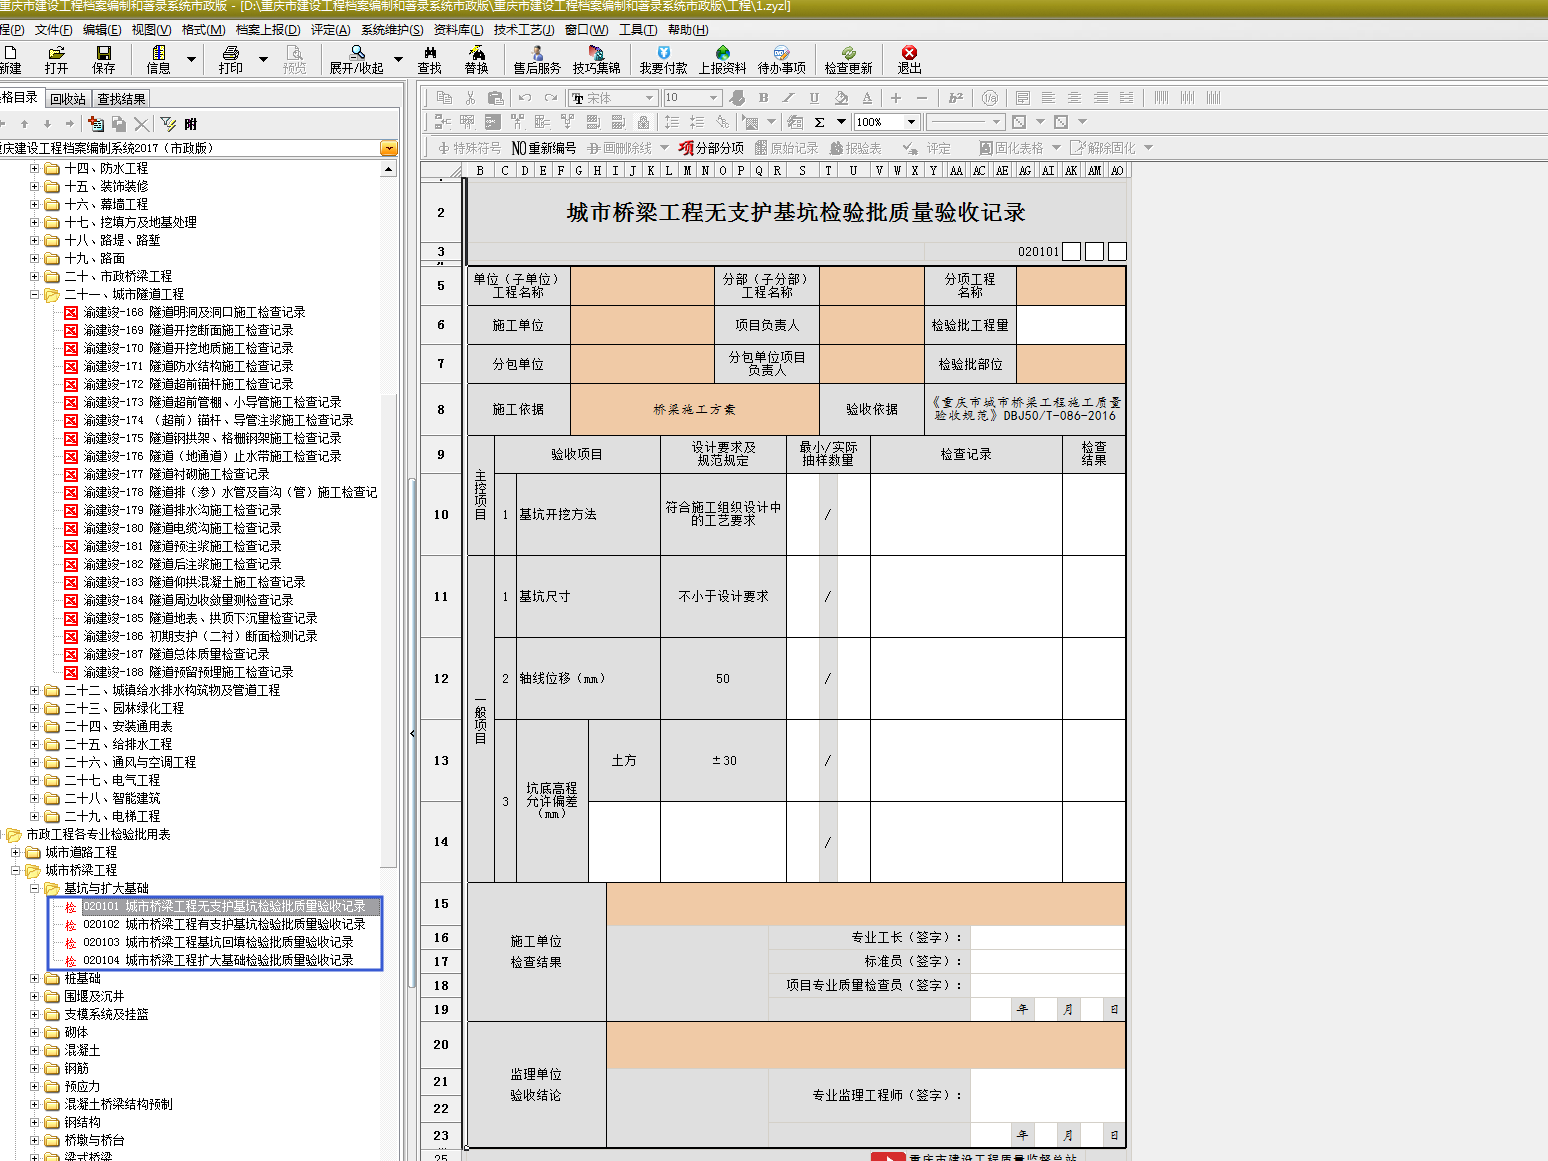The image size is (1548, 1161).
Task: Click the redo arrow icon
Action: coord(551,98)
